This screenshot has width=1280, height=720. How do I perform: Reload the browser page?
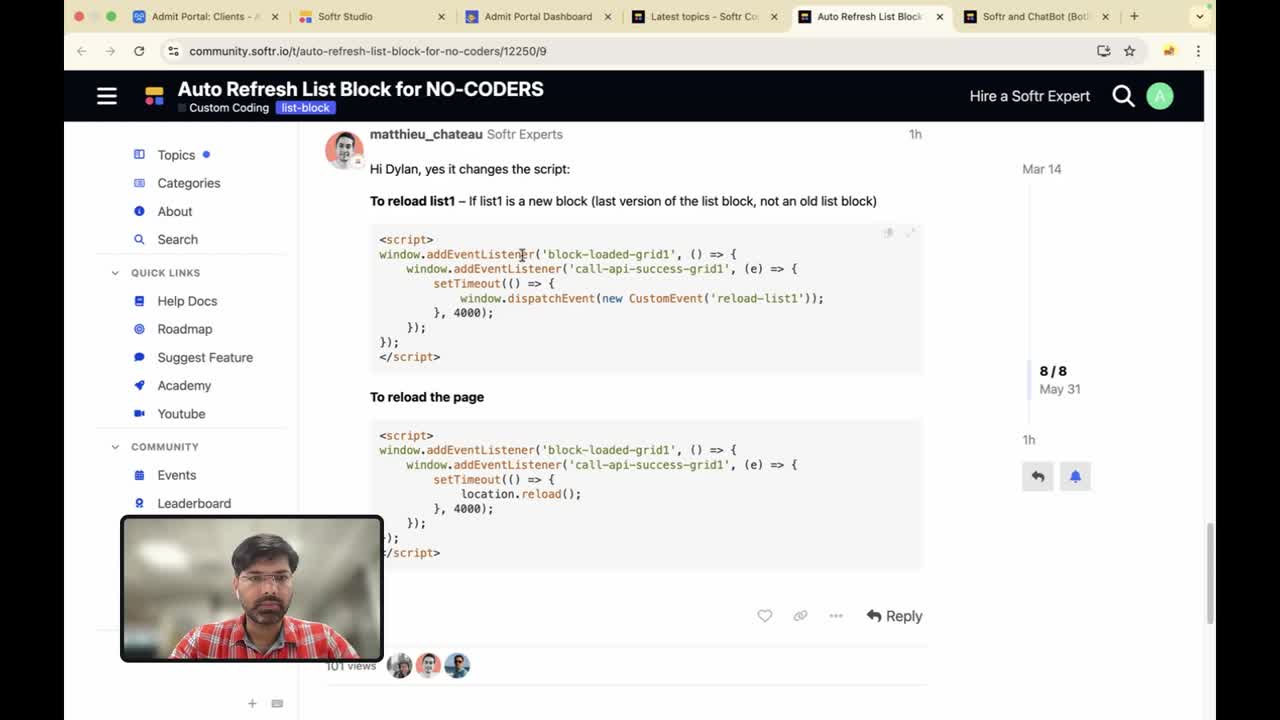point(139,51)
